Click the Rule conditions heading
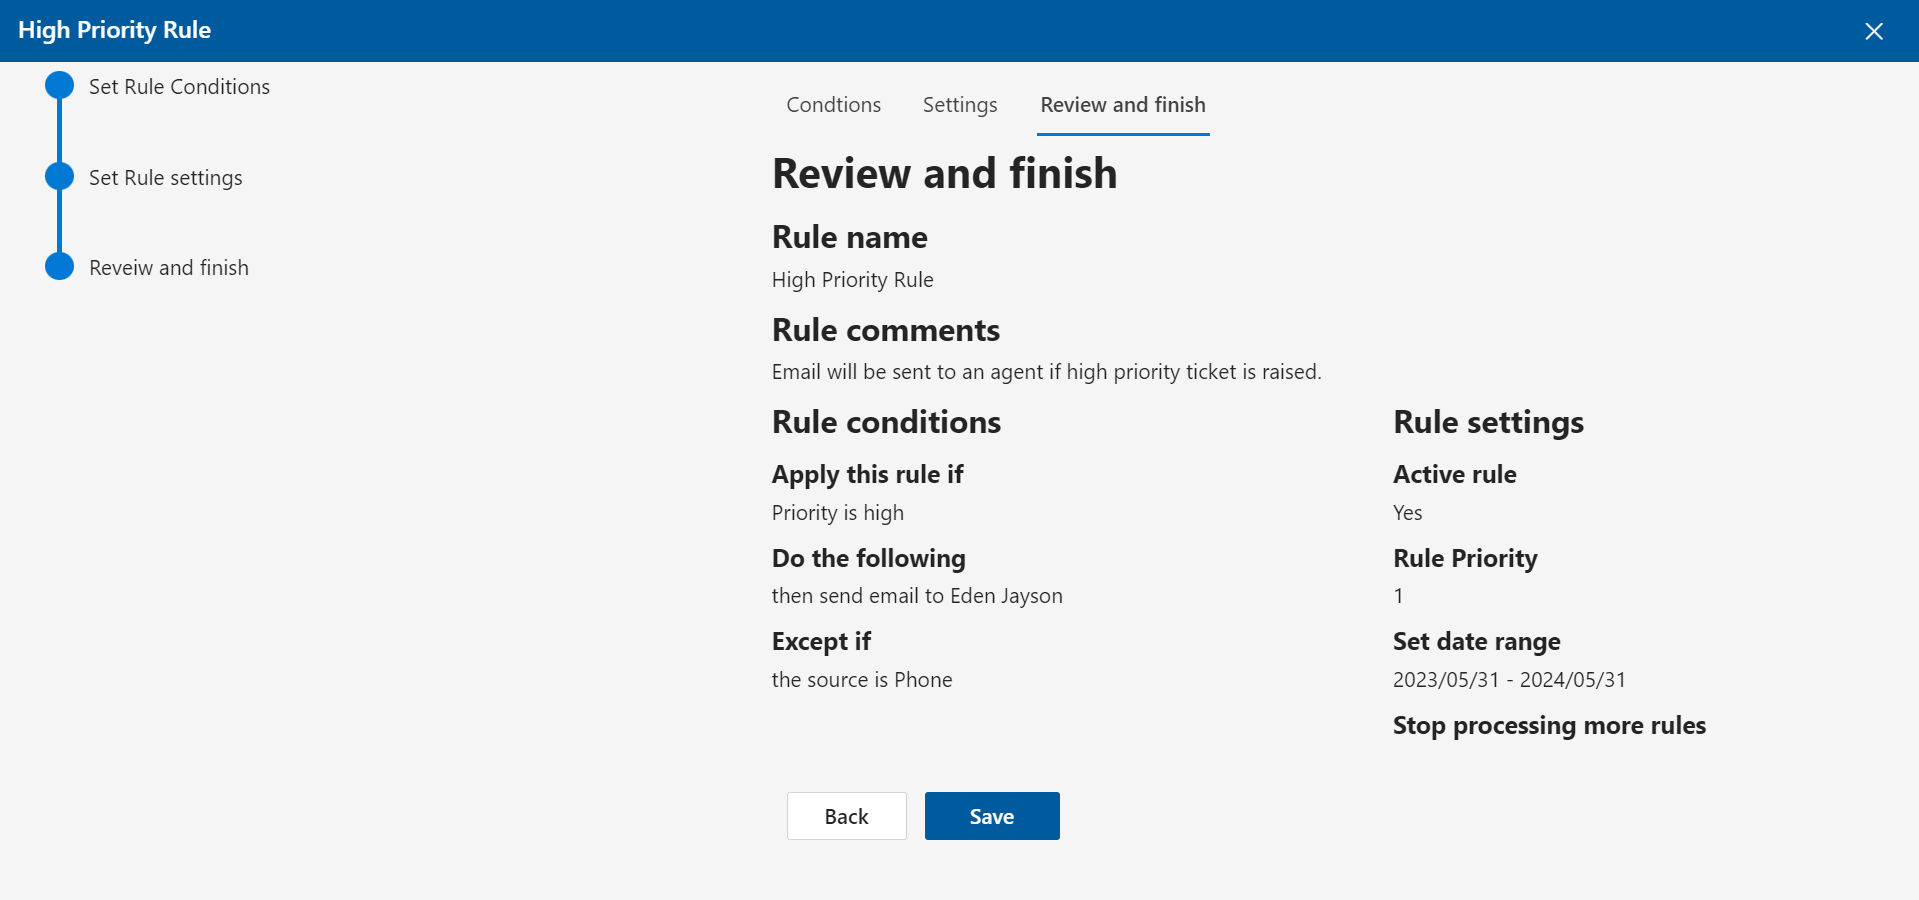The height and width of the screenshot is (900, 1919). [x=886, y=422]
